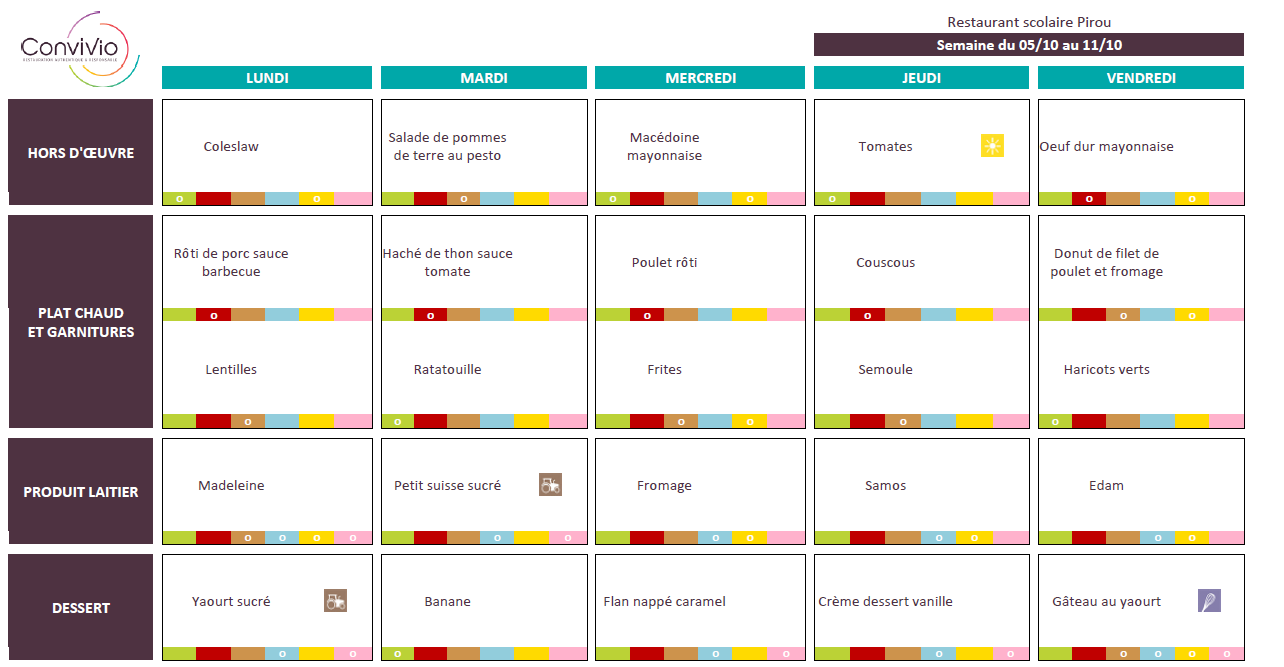Select the LUNDI column header
This screenshot has height=667, width=1284.
click(267, 77)
